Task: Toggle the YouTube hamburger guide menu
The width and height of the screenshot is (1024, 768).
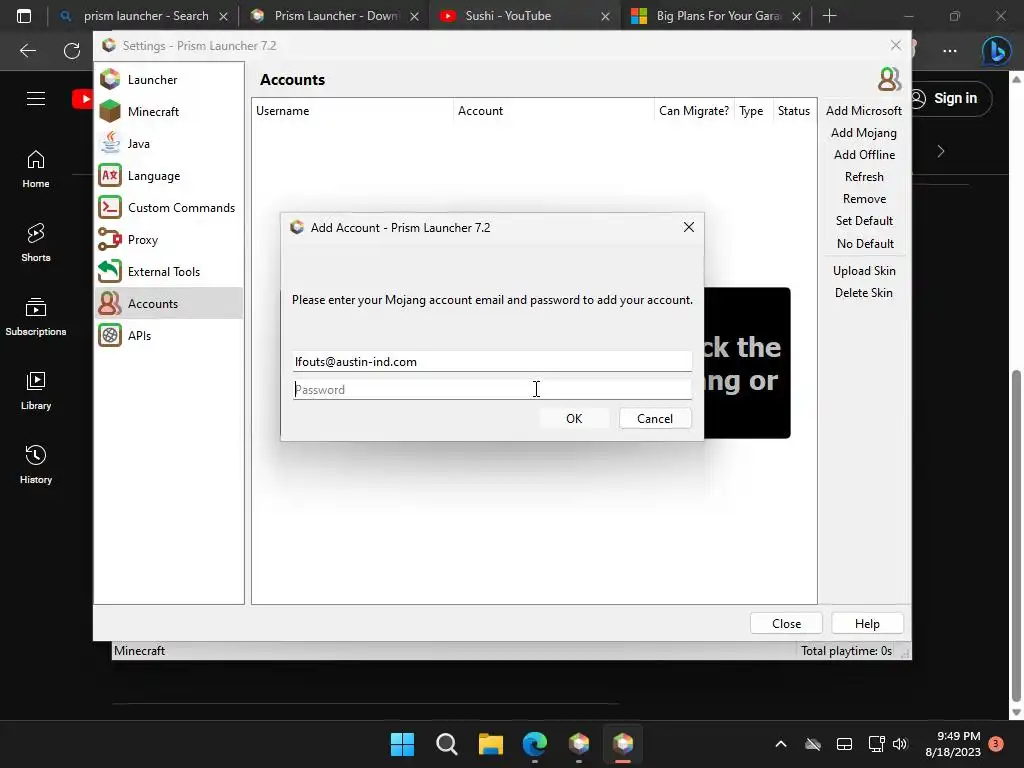Action: pos(36,99)
